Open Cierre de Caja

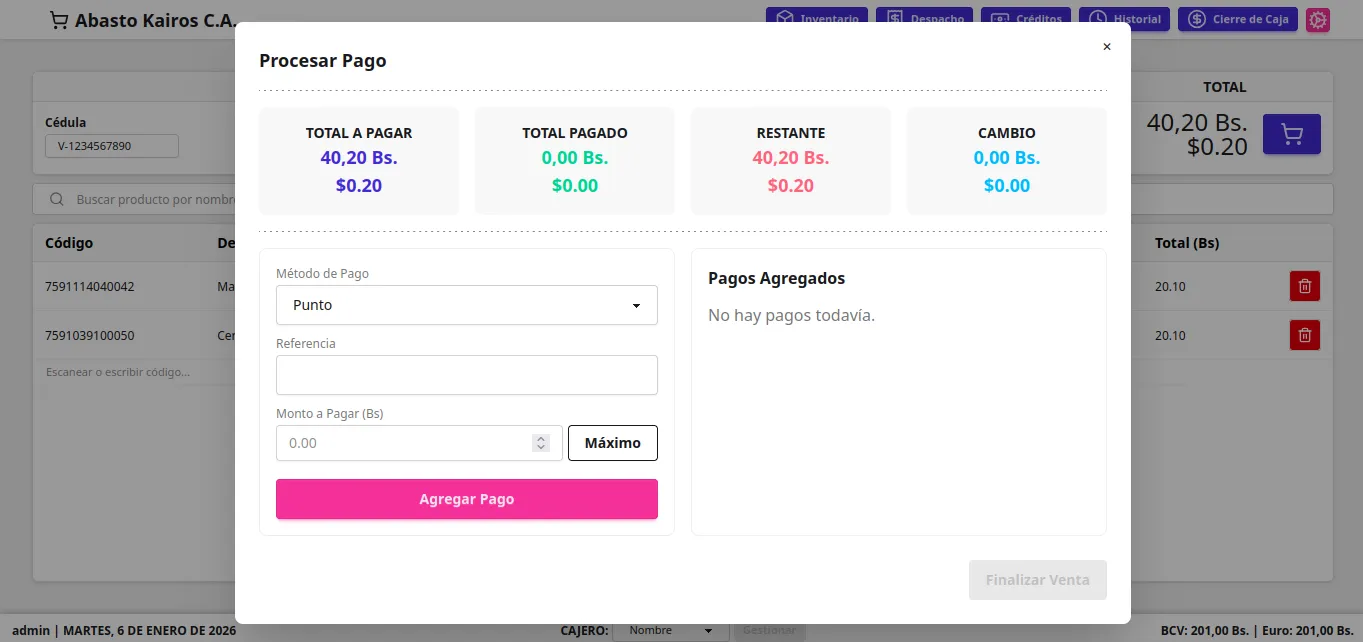(1238, 19)
